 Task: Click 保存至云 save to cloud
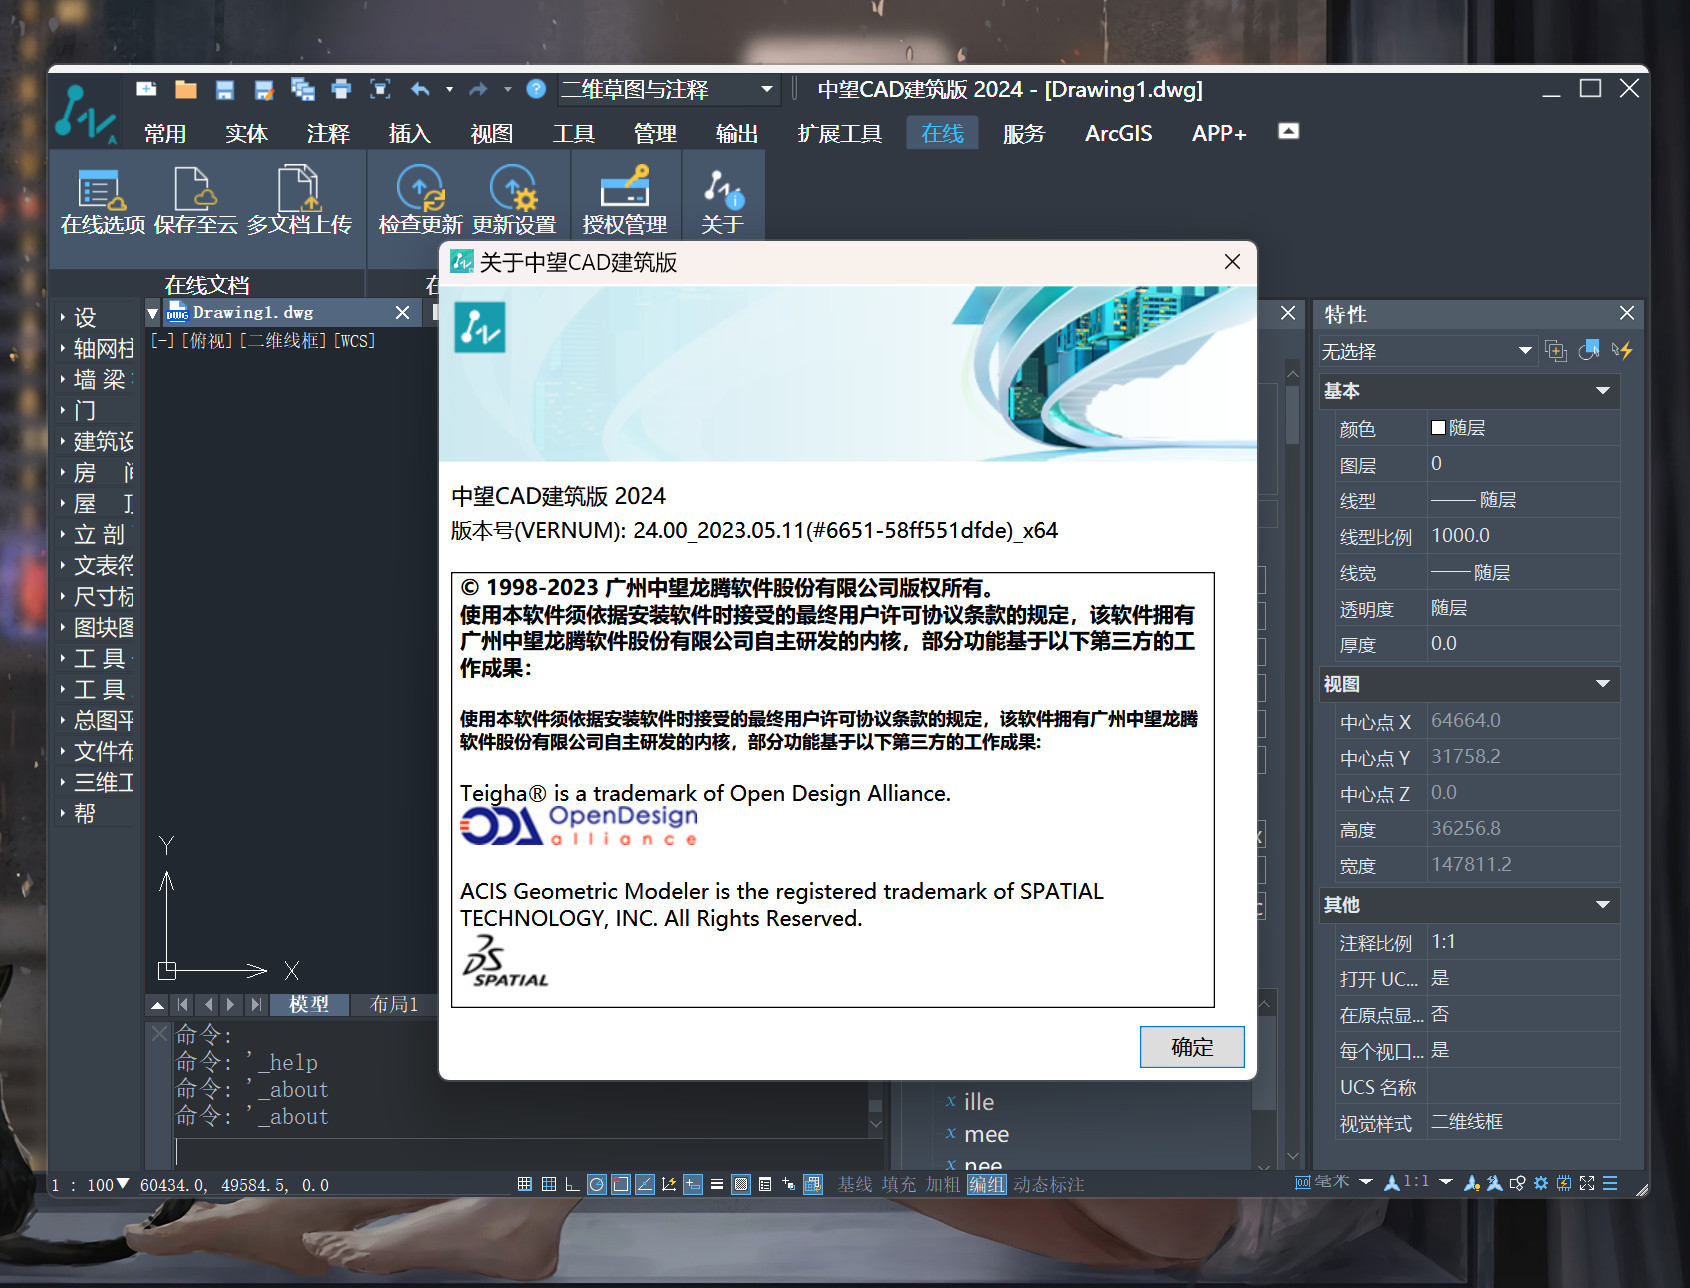point(195,201)
